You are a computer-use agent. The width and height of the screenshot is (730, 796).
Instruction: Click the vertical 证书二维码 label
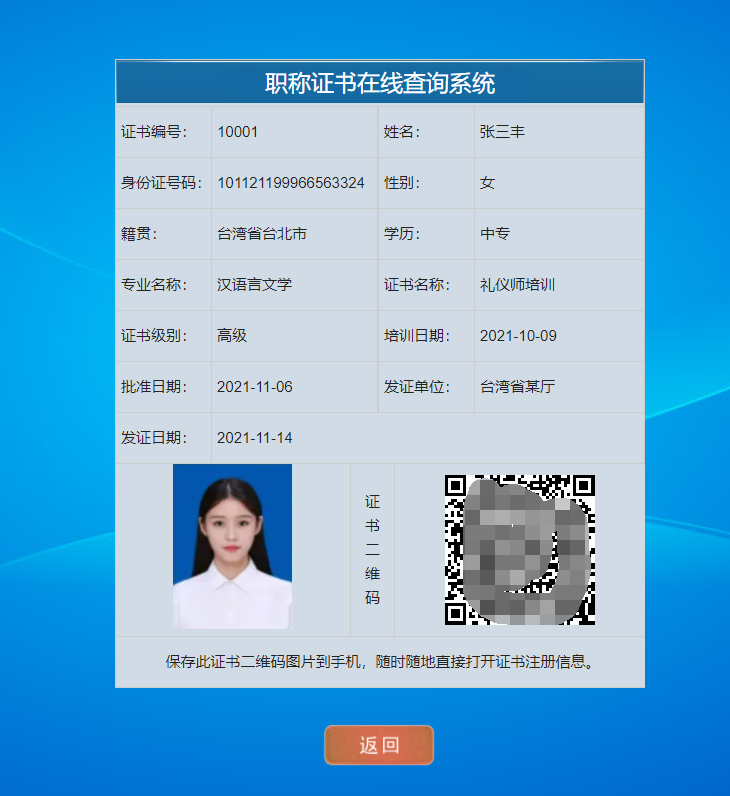tap(372, 550)
